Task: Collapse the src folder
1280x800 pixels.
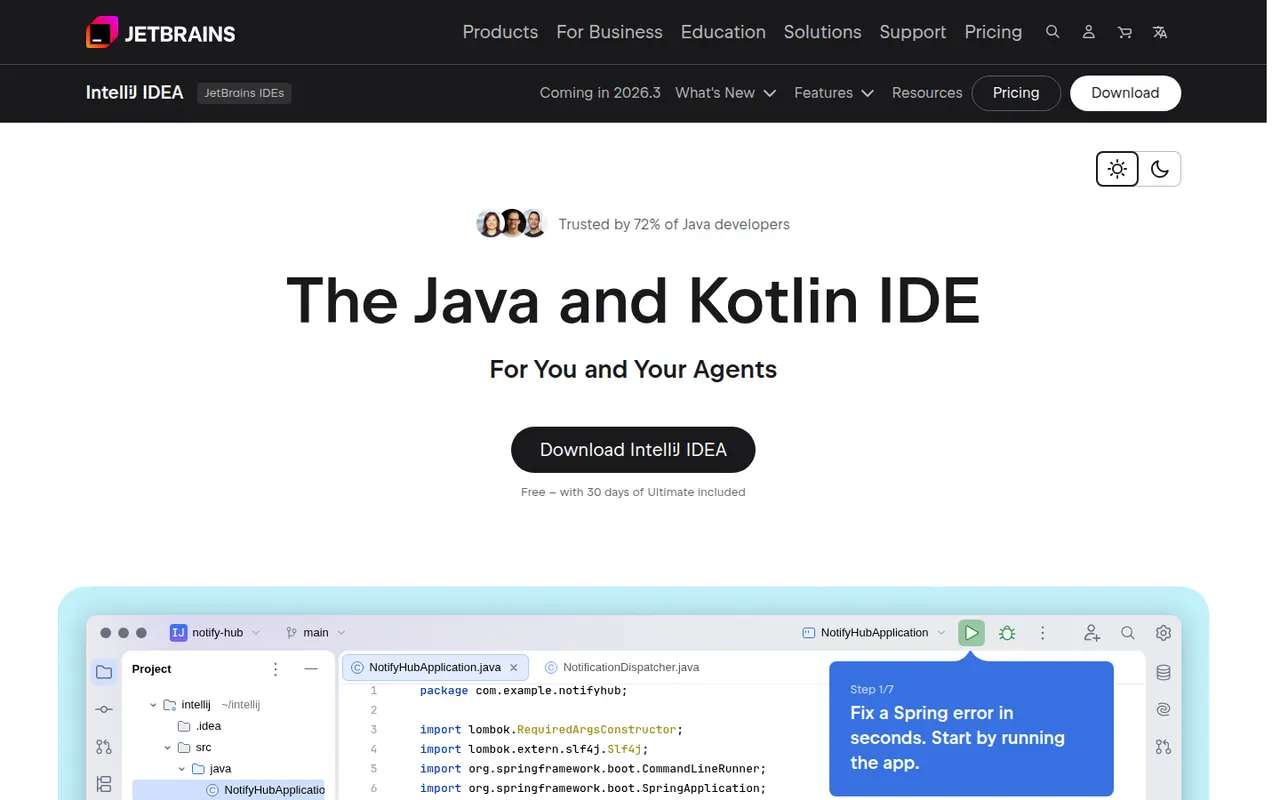Action: click(x=168, y=748)
